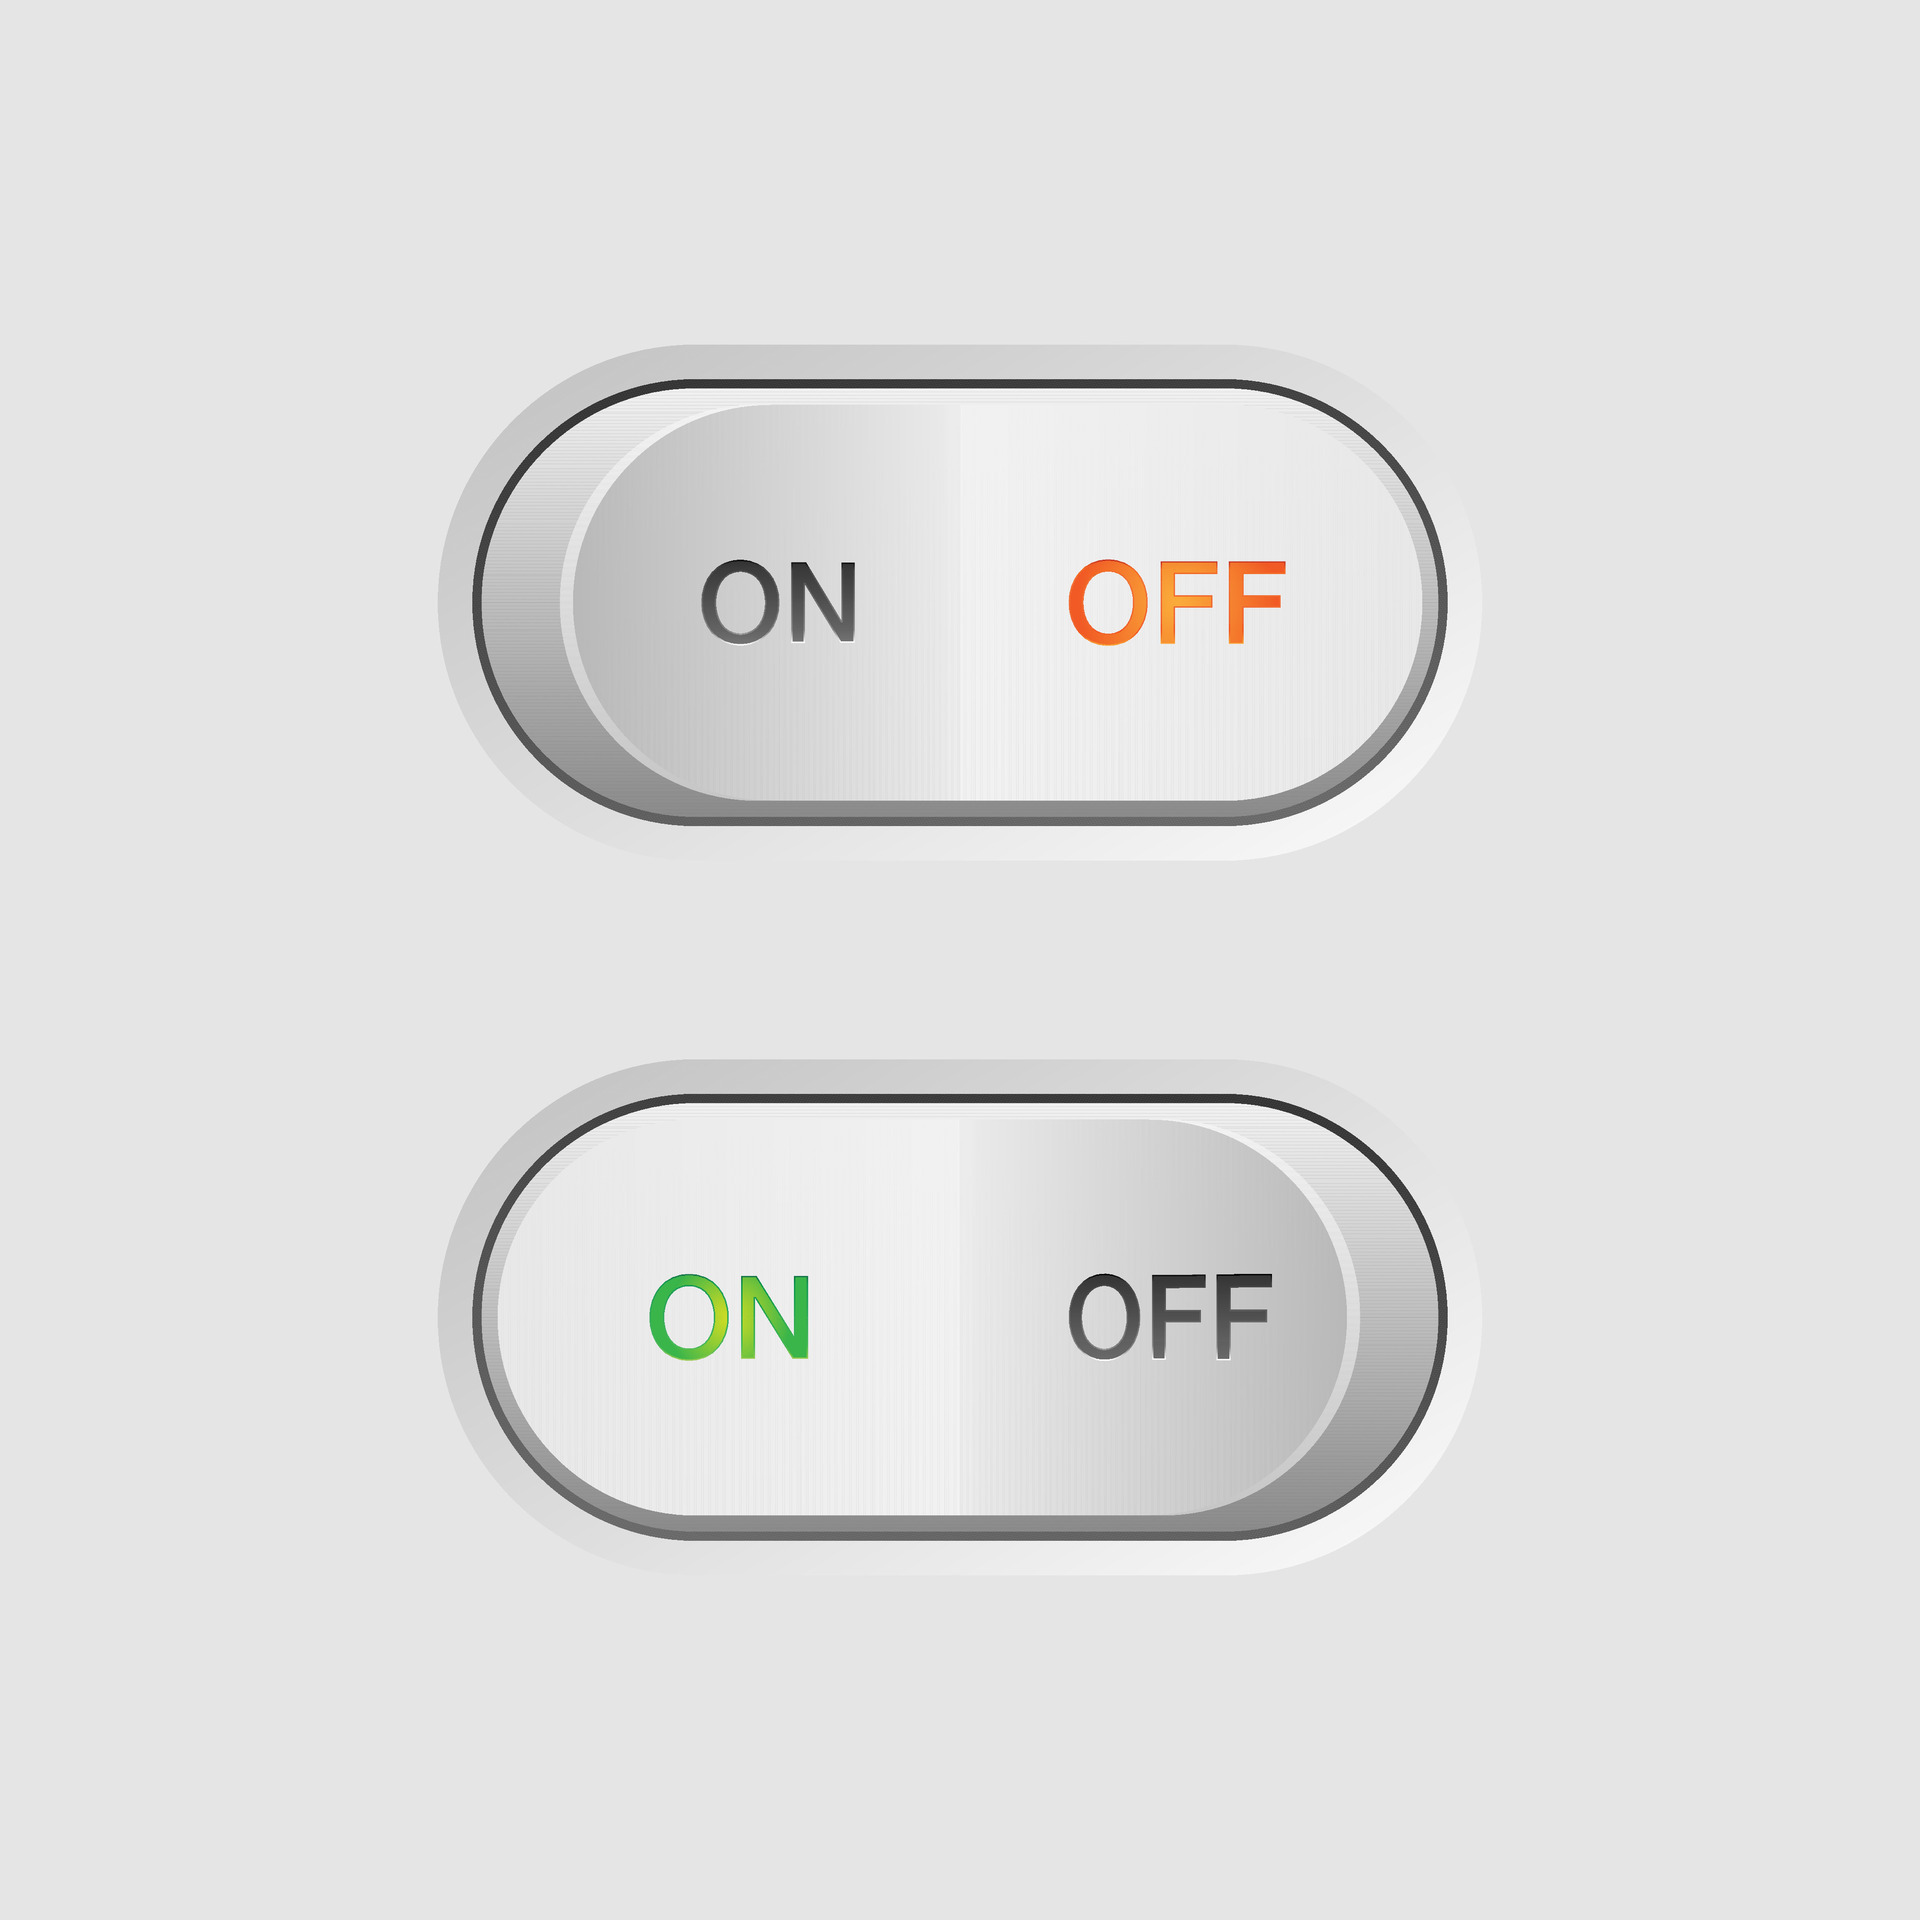
Task: Click letter N of the gray ON label
Action: [x=824, y=602]
